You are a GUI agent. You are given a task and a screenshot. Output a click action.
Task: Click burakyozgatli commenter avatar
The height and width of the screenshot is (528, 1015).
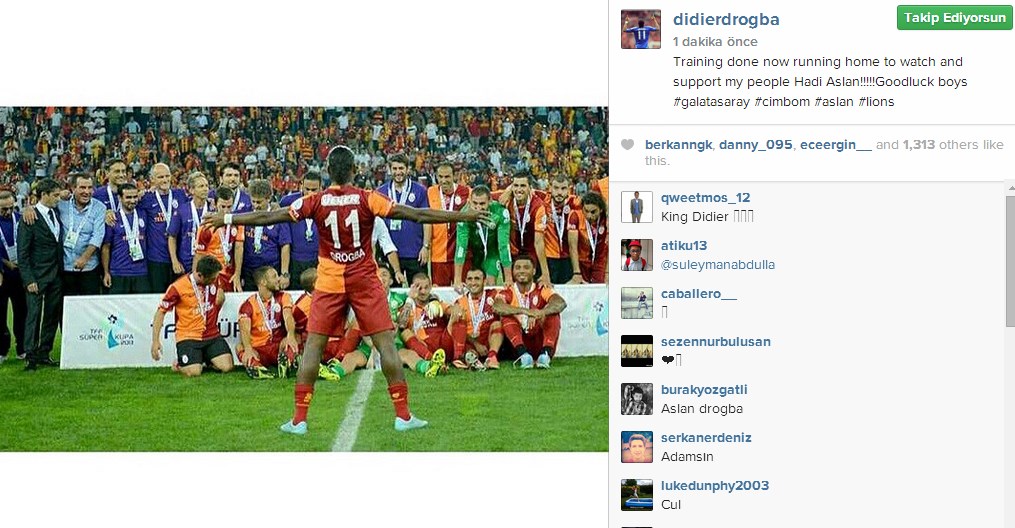coord(637,399)
